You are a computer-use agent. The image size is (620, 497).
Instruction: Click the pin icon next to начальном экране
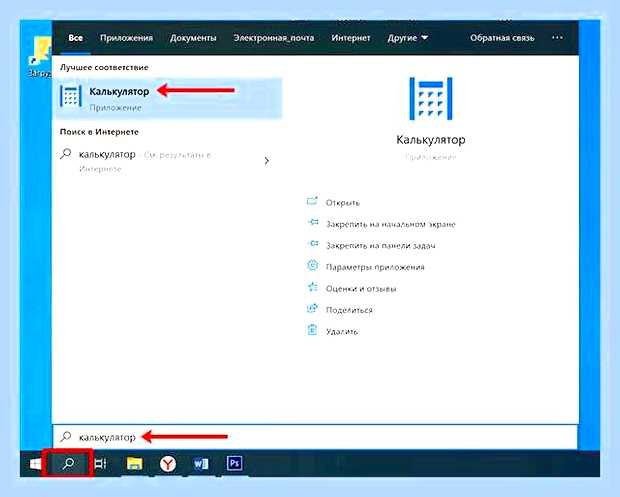click(x=313, y=222)
